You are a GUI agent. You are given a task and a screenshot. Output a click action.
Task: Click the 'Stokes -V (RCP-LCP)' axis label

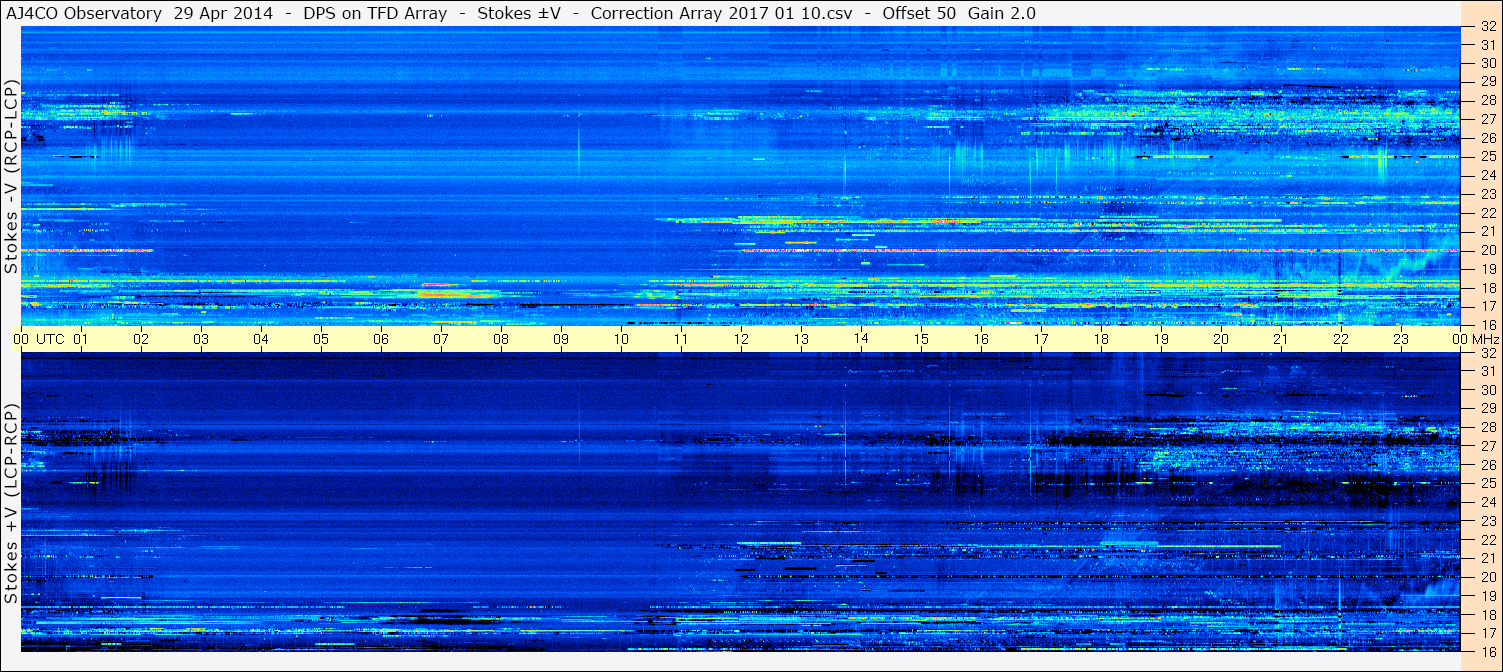[11, 176]
